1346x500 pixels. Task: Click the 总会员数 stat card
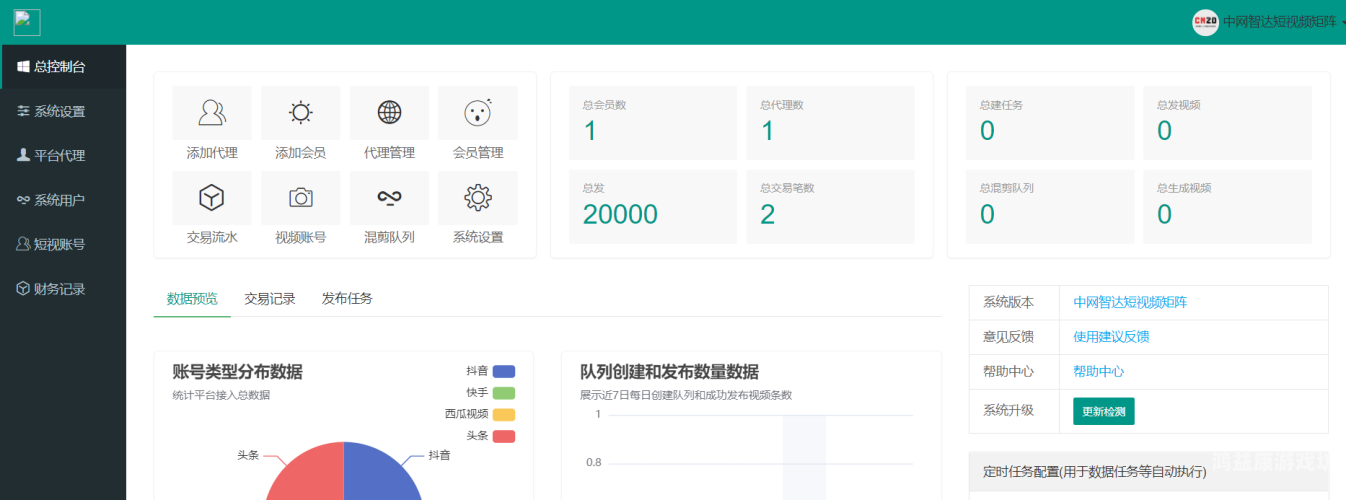(x=653, y=123)
